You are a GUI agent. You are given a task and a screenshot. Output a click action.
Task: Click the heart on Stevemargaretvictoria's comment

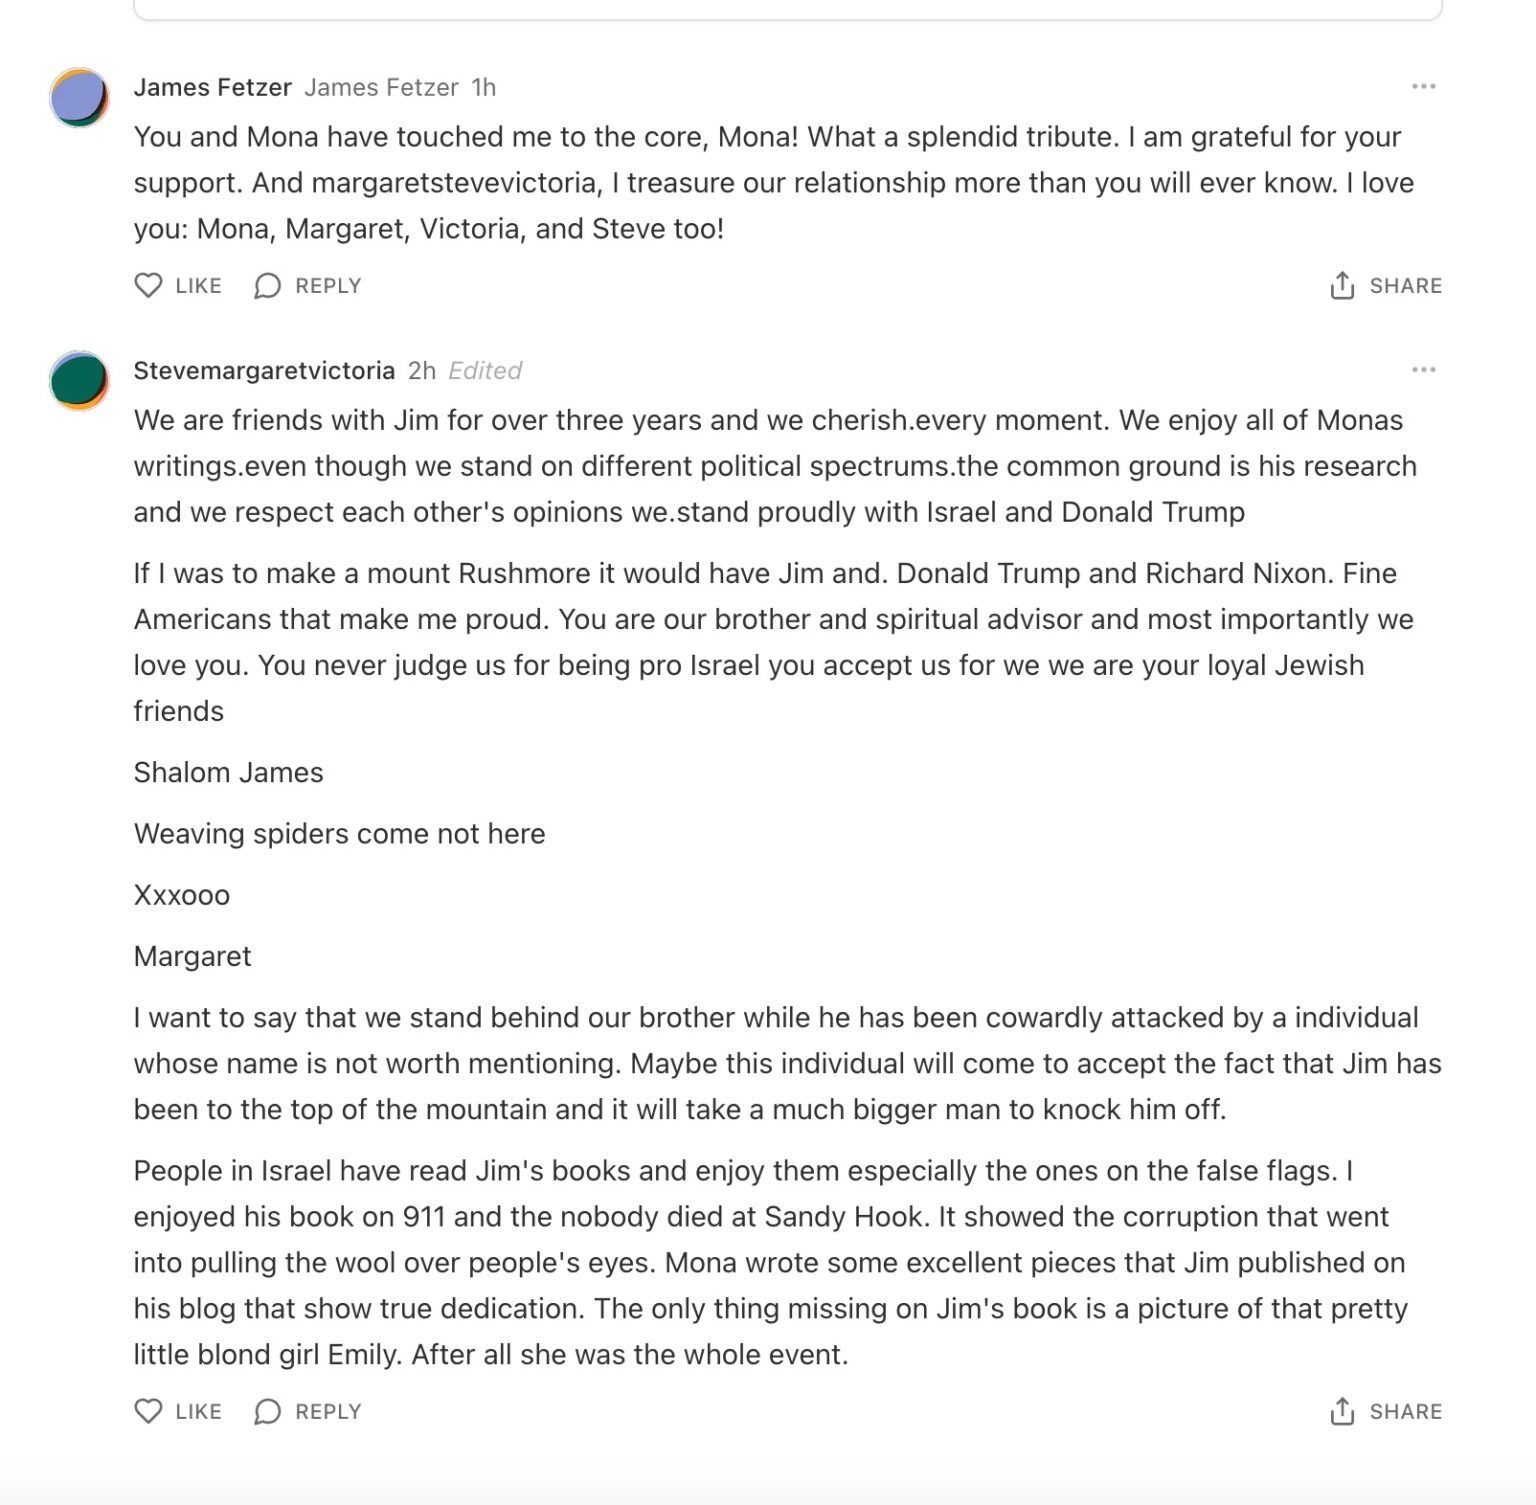(x=148, y=1411)
